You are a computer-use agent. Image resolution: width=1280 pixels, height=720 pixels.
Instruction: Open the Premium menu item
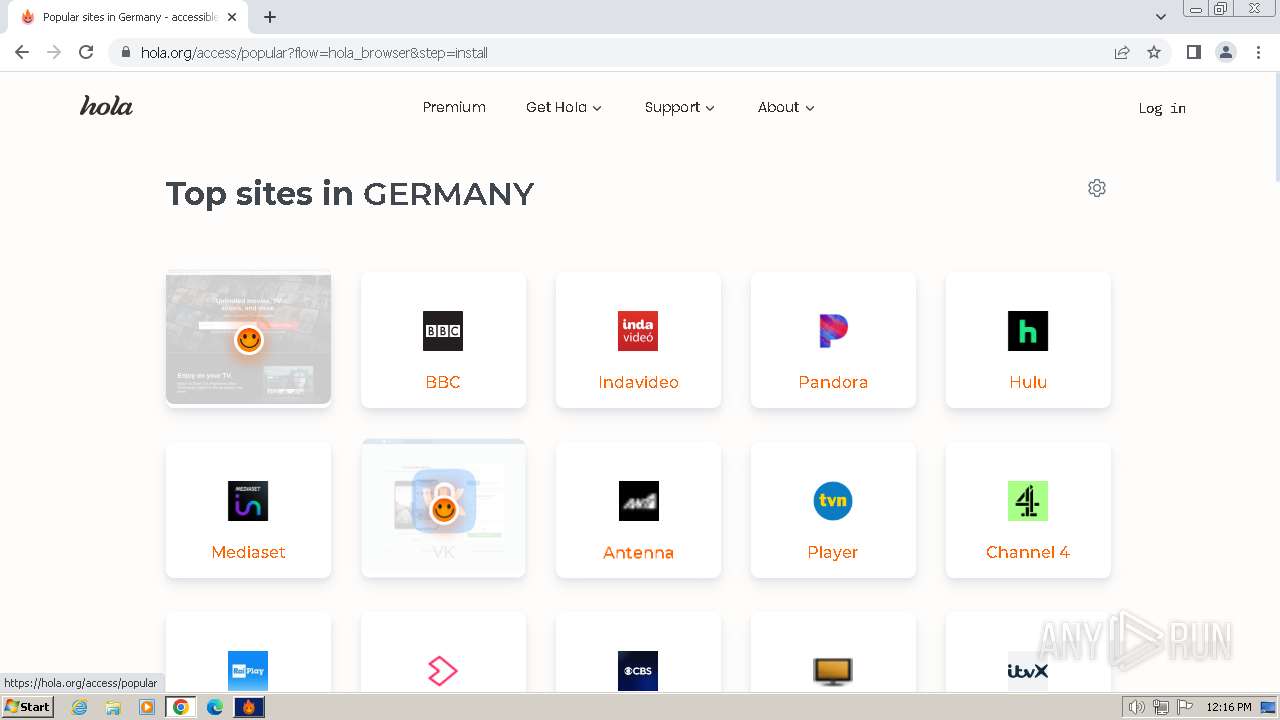point(454,107)
